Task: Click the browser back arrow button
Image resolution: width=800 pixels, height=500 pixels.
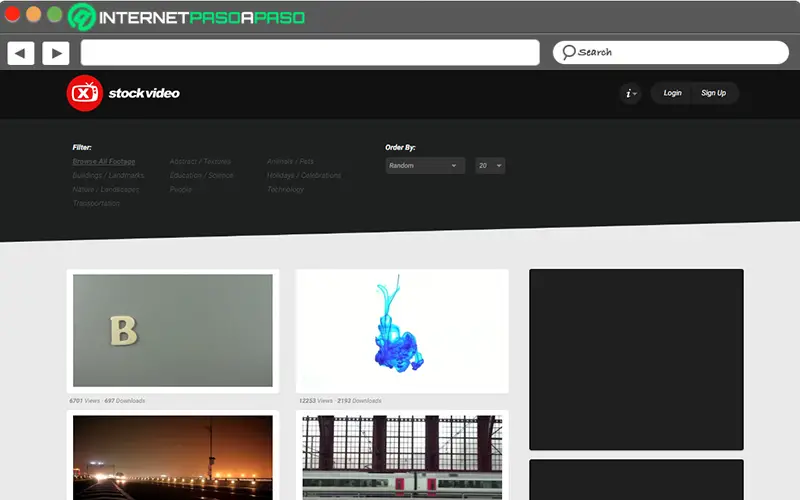Action: click(x=21, y=53)
